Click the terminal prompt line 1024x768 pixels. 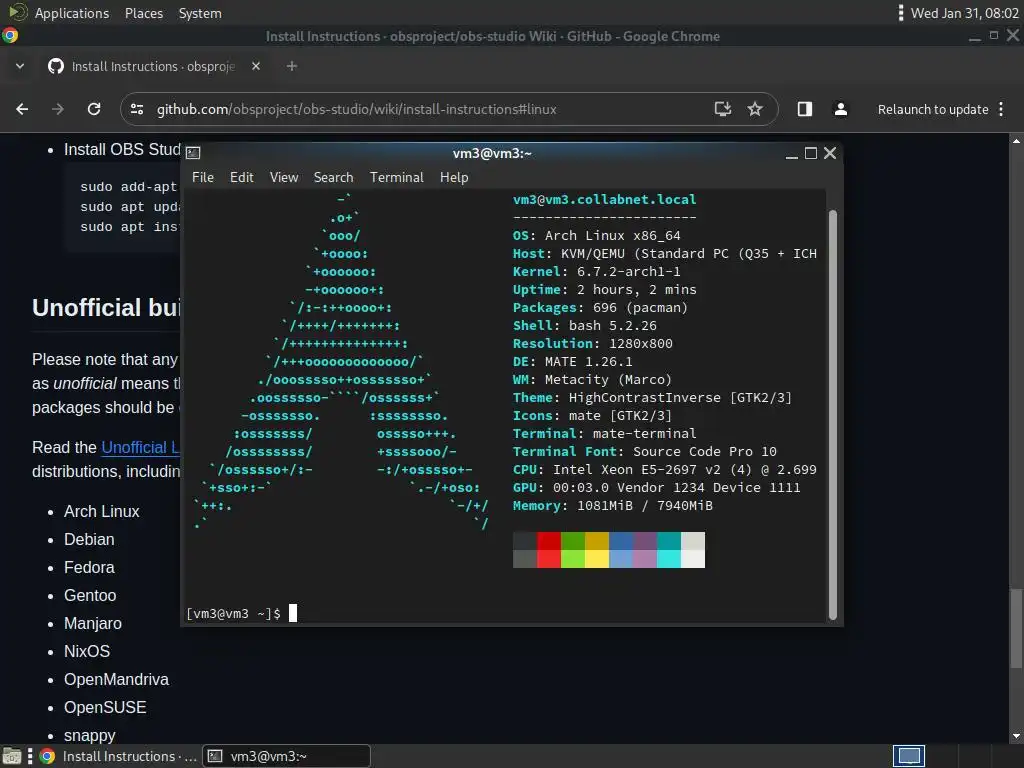coord(241,613)
